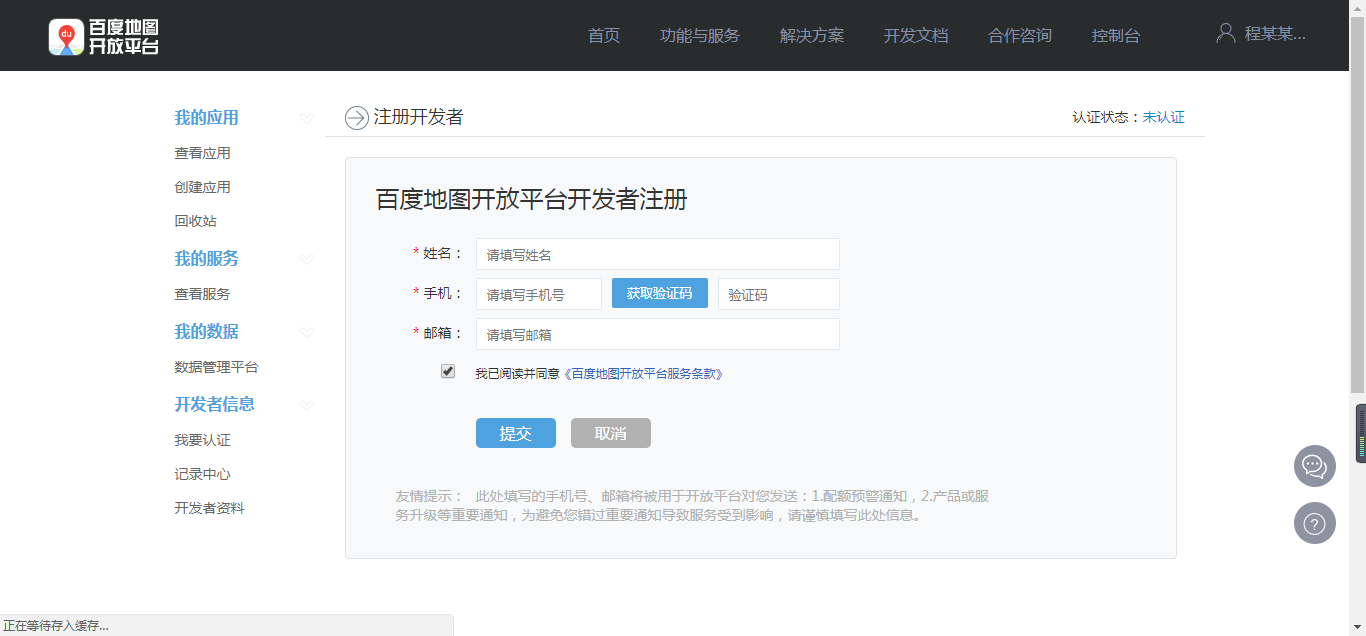The width and height of the screenshot is (1366, 636).
Task: Open 回收站 in sidebar
Action: pyautogui.click(x=196, y=221)
